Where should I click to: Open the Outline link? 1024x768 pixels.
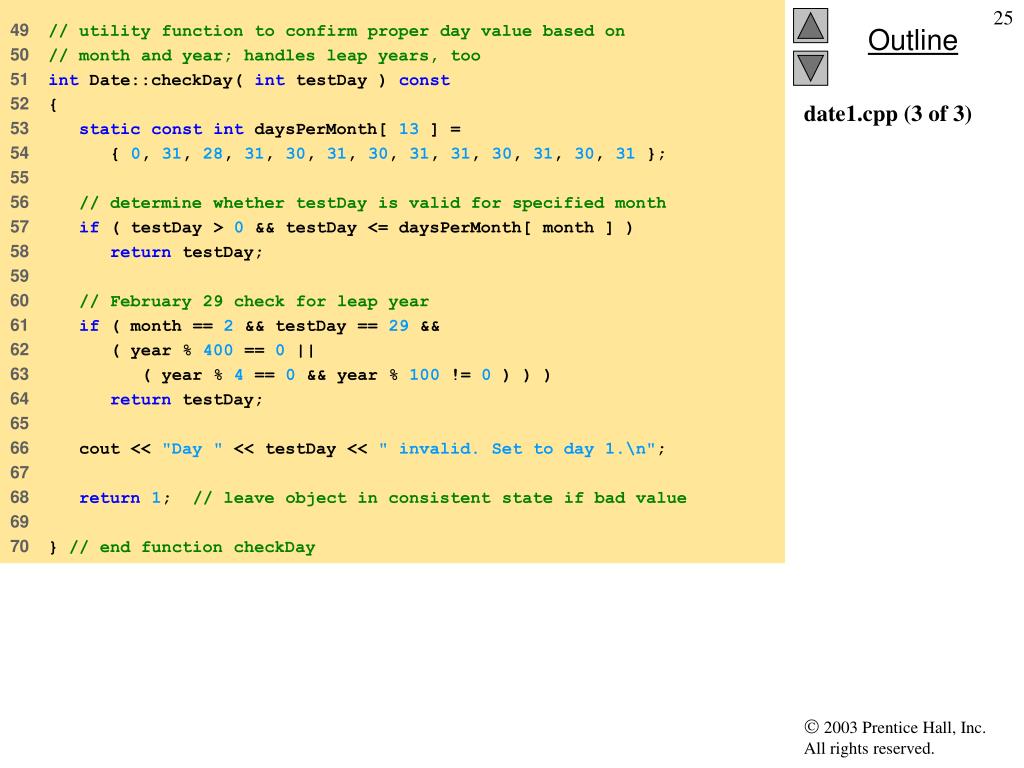point(912,41)
